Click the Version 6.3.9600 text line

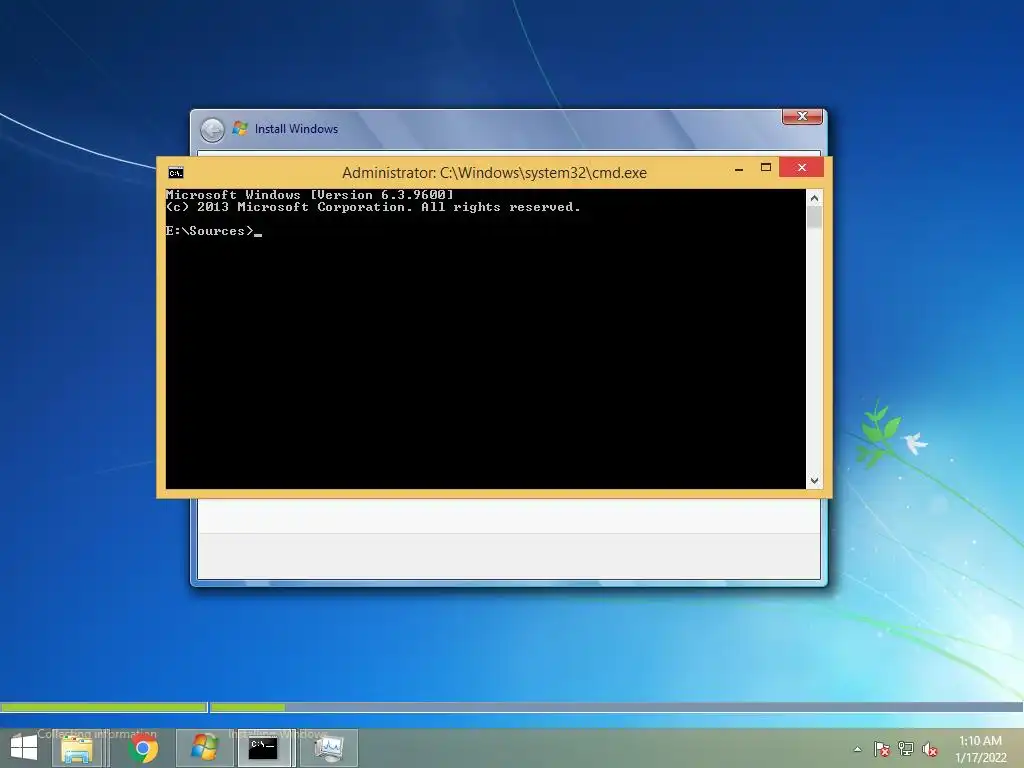(310, 195)
